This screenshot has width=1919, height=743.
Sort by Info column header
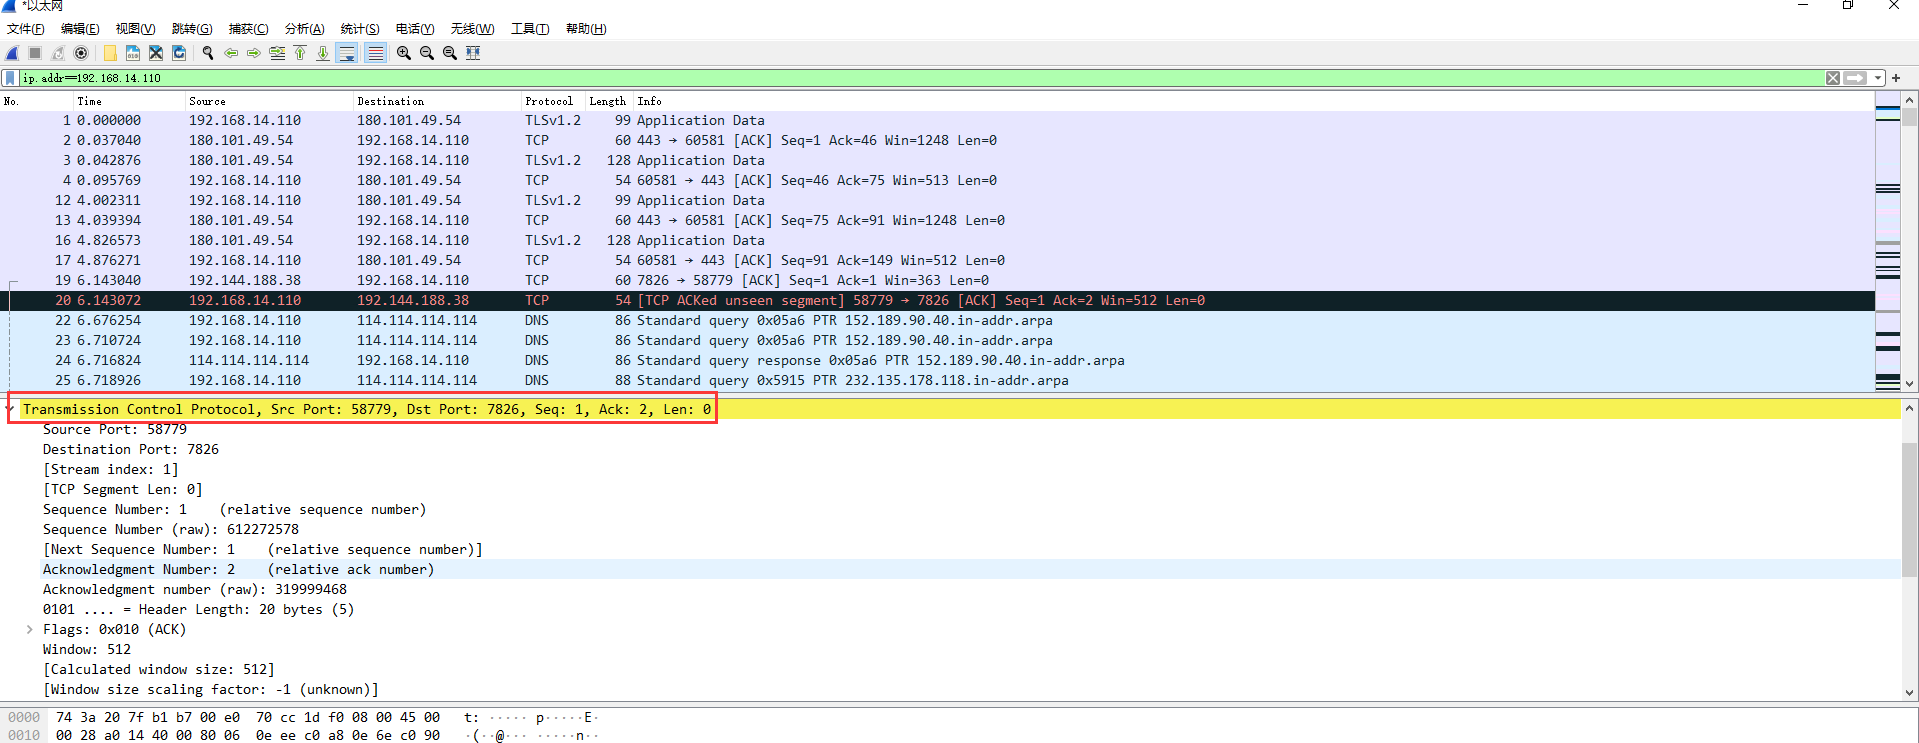point(1253,101)
